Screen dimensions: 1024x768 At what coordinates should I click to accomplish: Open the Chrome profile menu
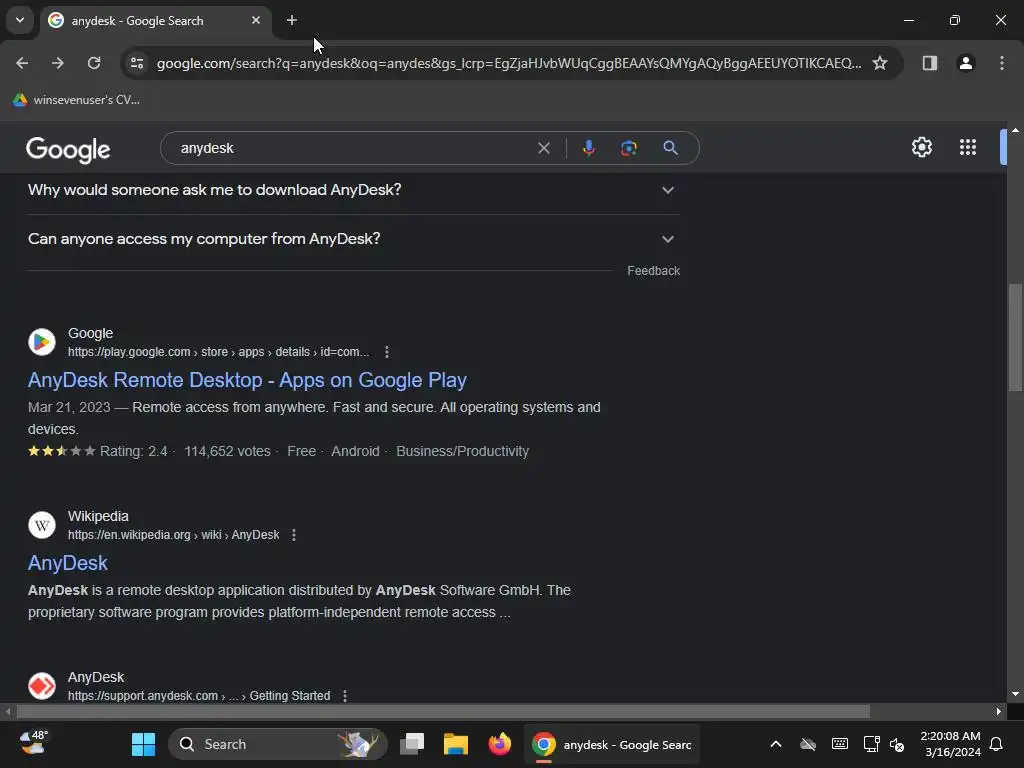(x=966, y=63)
